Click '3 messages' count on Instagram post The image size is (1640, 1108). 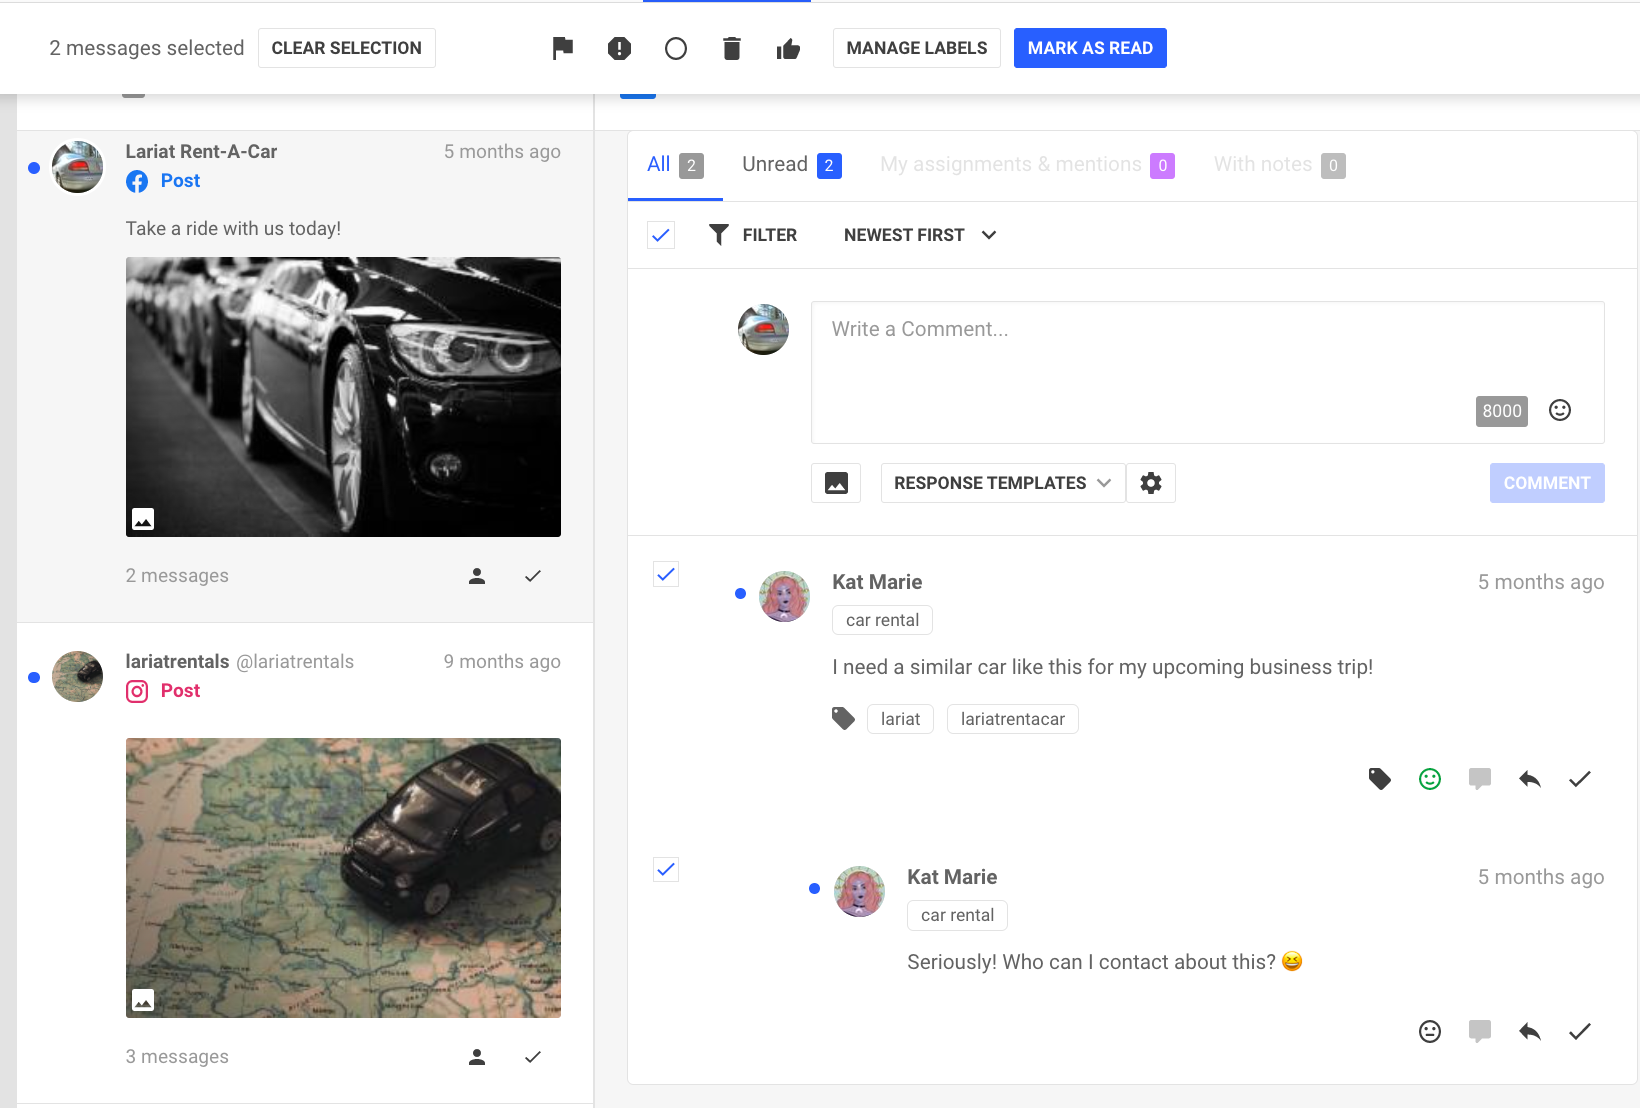click(x=177, y=1057)
